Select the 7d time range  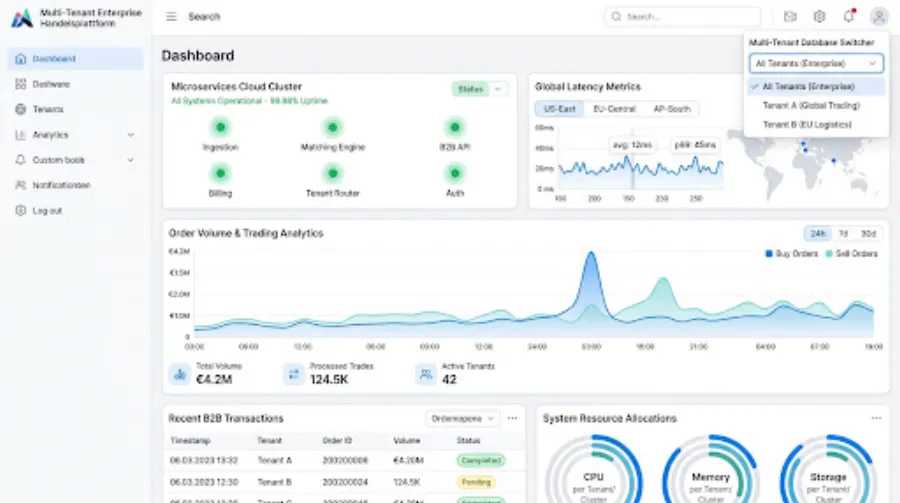click(843, 234)
